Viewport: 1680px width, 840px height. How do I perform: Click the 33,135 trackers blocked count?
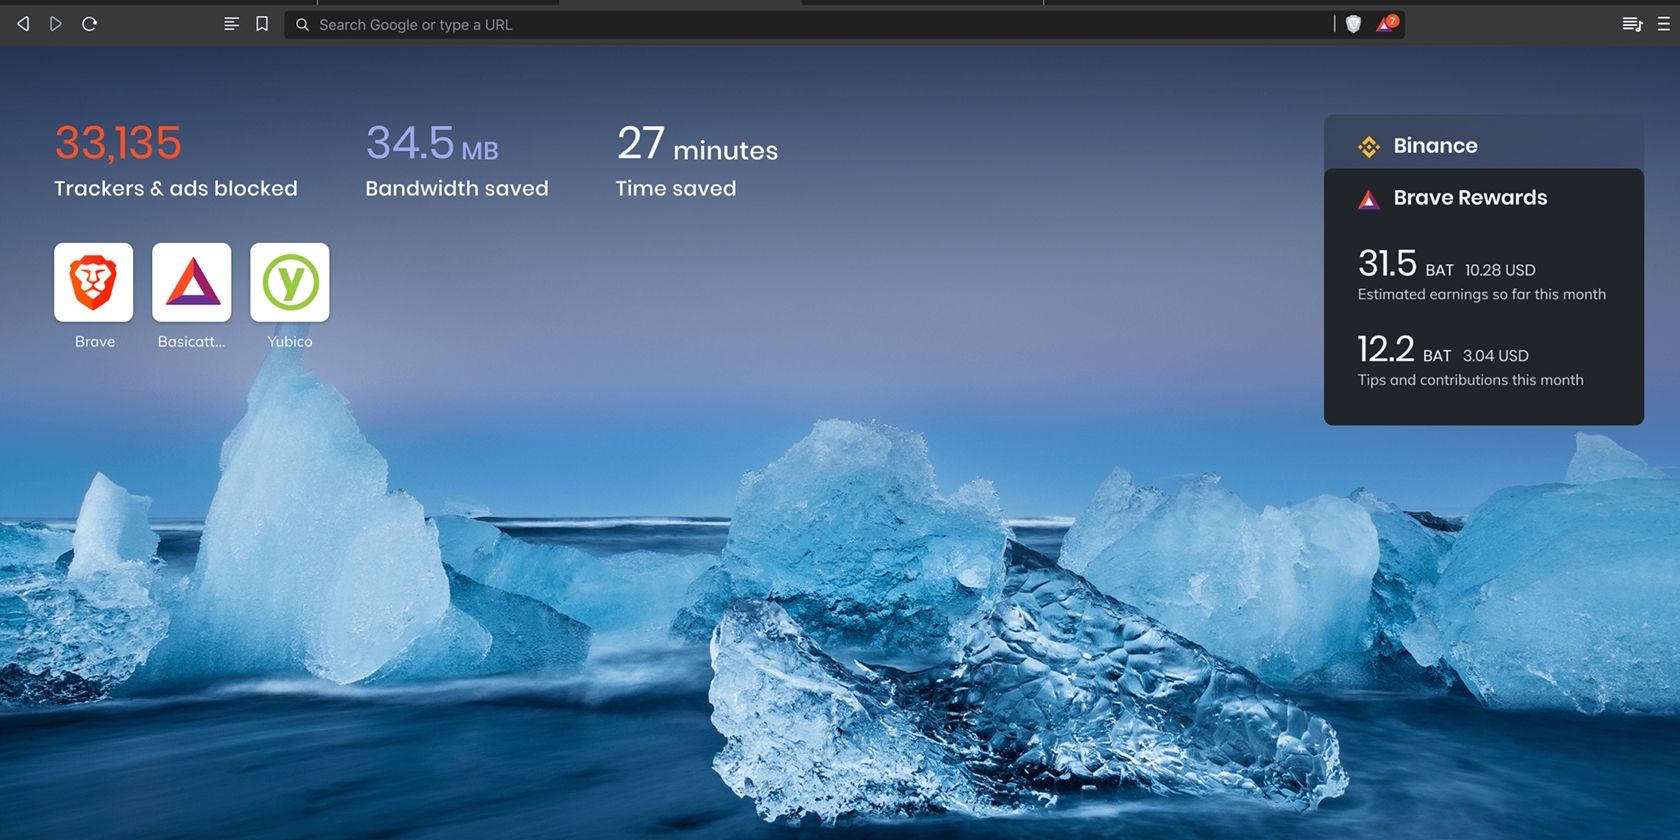(x=118, y=143)
